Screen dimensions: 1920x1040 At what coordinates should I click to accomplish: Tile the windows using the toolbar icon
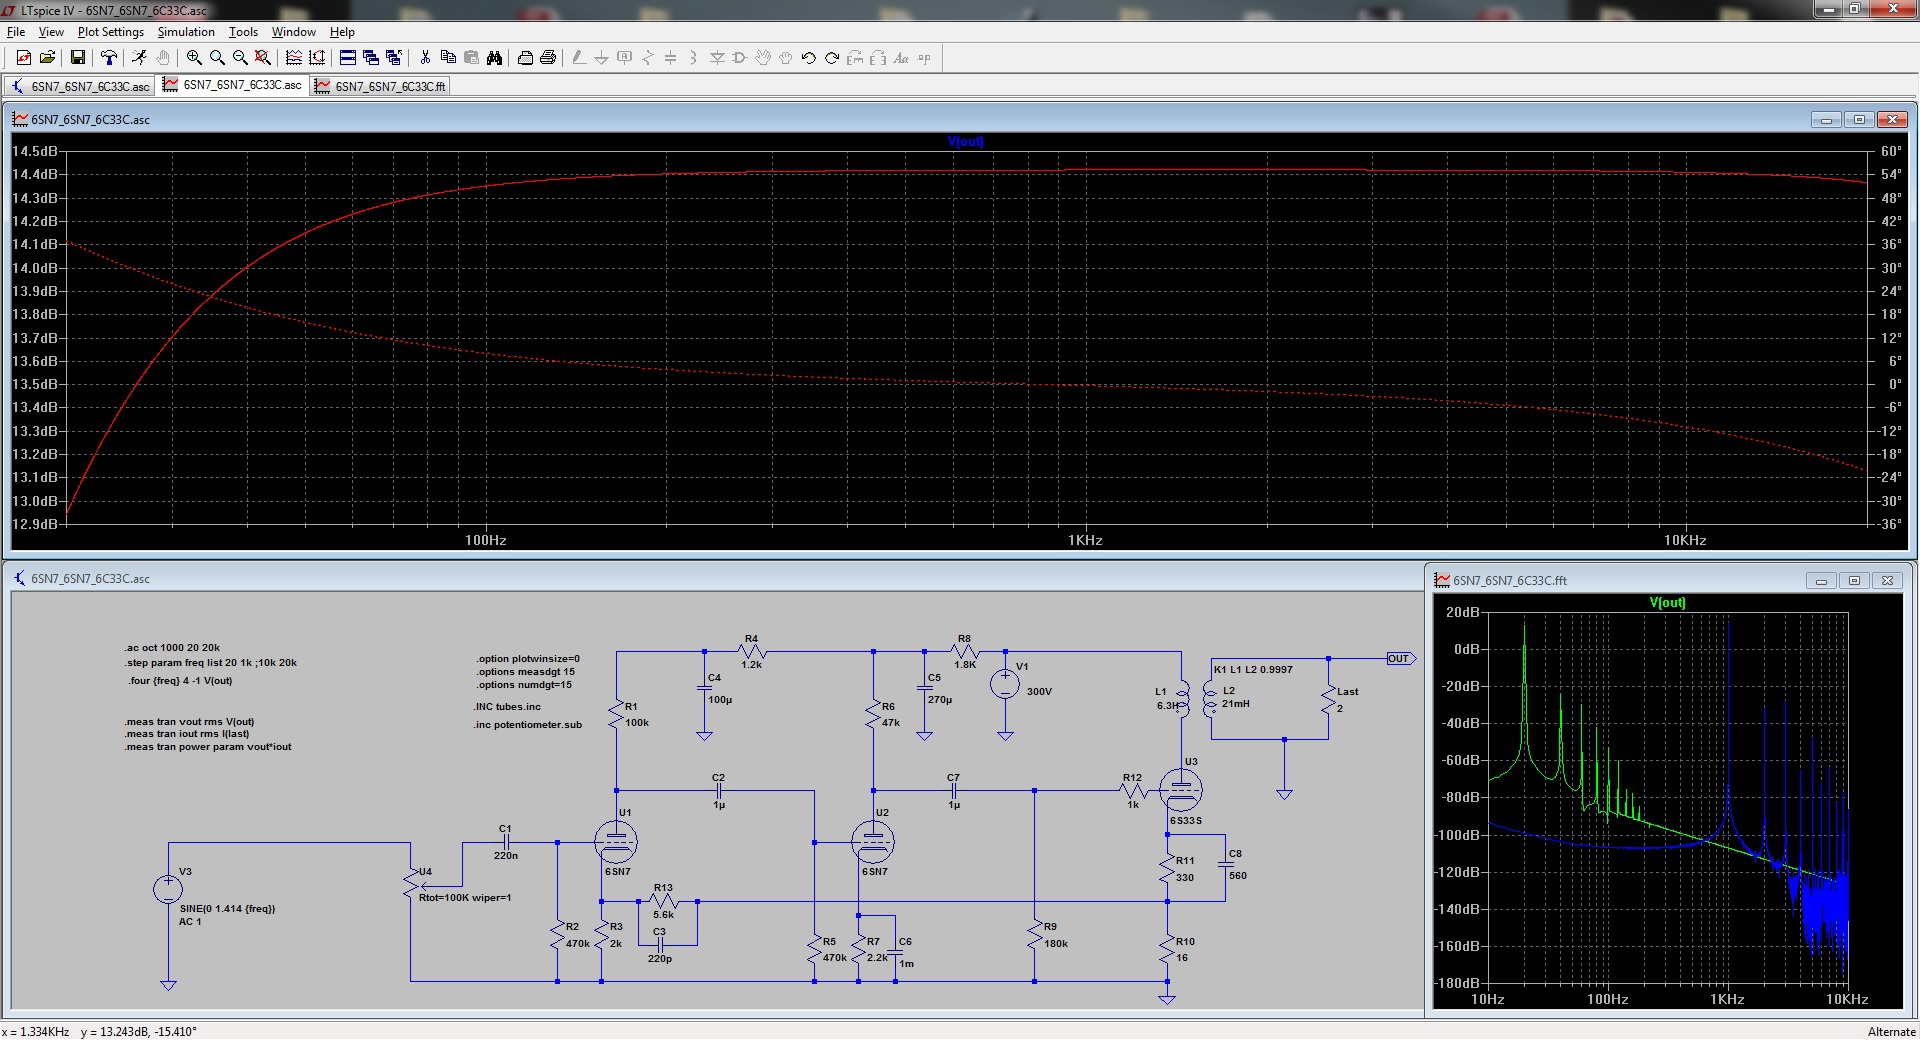[x=348, y=58]
